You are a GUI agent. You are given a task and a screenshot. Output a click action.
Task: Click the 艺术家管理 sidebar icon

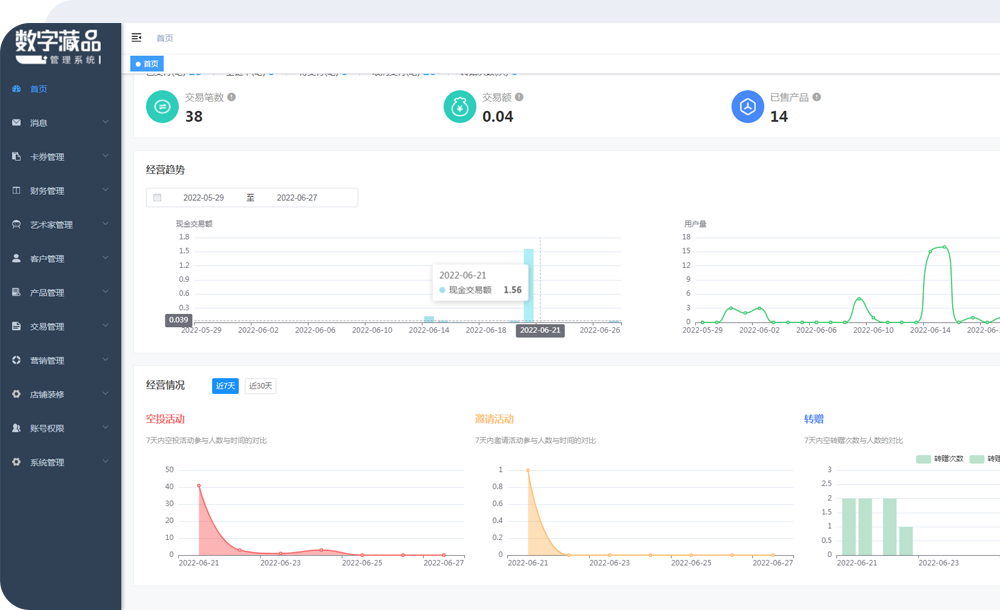coord(17,225)
